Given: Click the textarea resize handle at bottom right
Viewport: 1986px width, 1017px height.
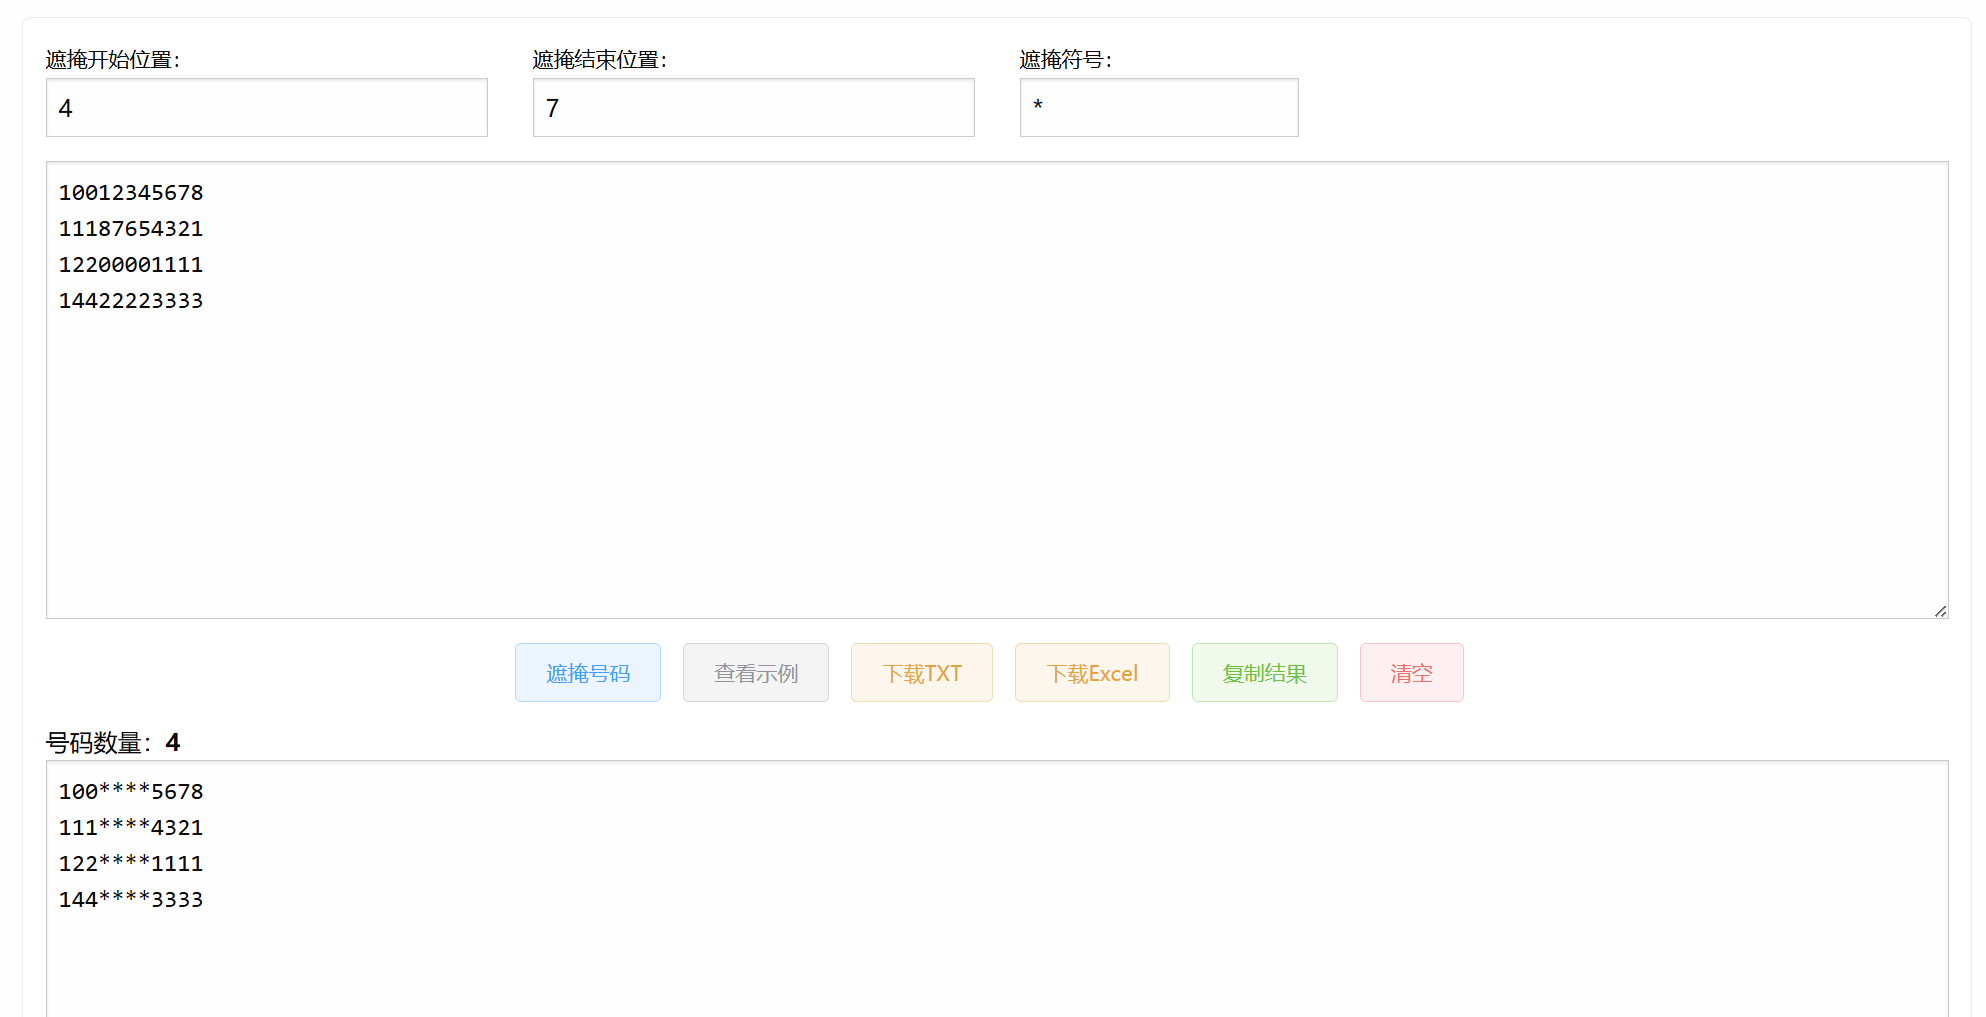Looking at the screenshot, I should (x=1941, y=610).
